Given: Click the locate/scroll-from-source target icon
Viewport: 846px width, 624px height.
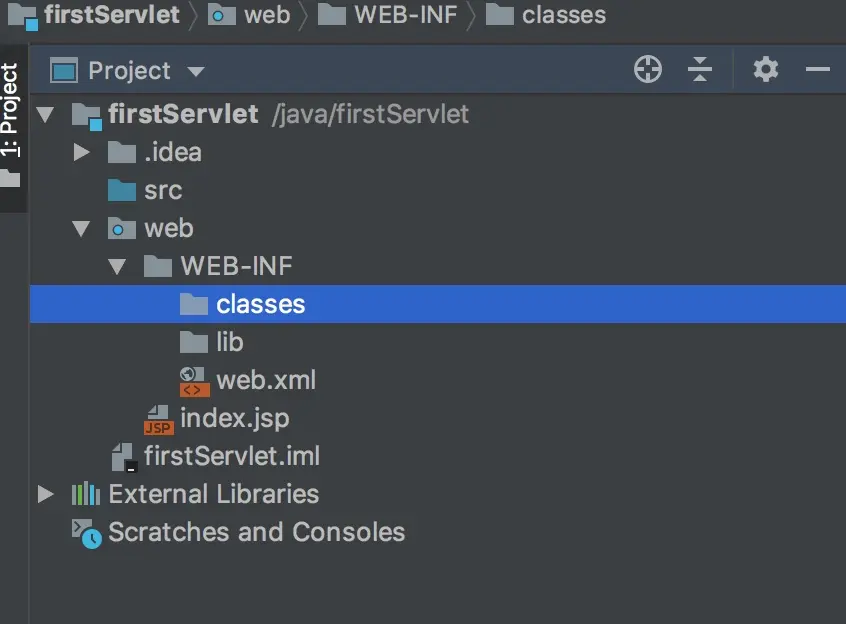Looking at the screenshot, I should [648, 70].
